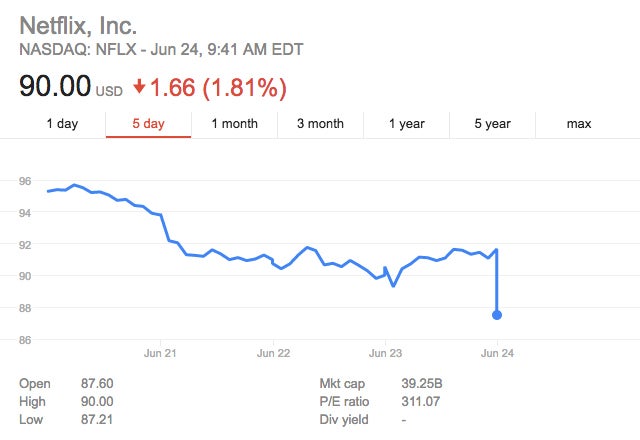Click the 1.66 (1.81%) price change
The width and height of the screenshot is (640, 440).
[220, 87]
